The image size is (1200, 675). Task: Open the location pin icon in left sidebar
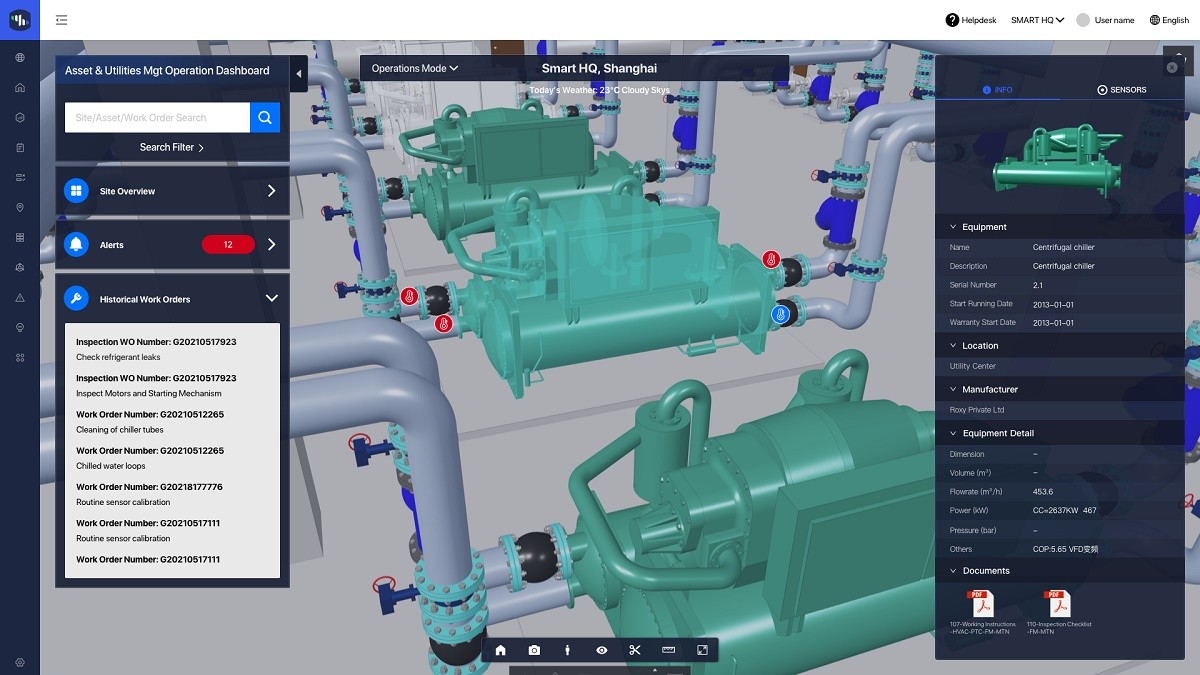[x=19, y=207]
